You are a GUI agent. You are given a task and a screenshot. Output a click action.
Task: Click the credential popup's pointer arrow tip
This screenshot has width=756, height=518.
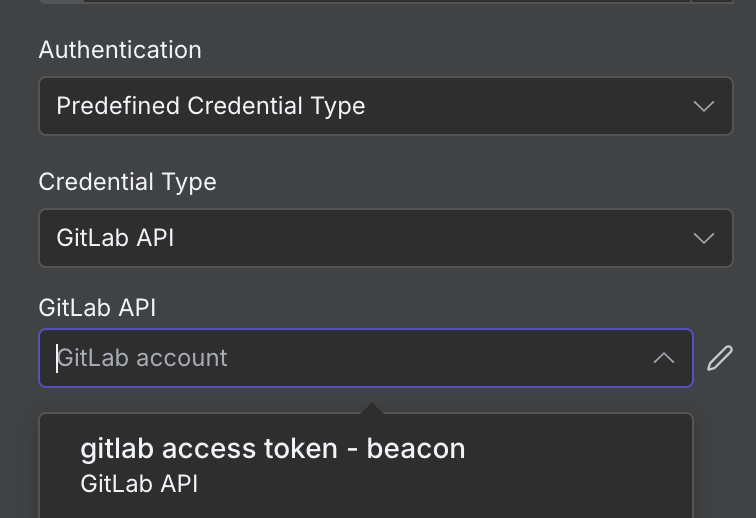tap(371, 406)
